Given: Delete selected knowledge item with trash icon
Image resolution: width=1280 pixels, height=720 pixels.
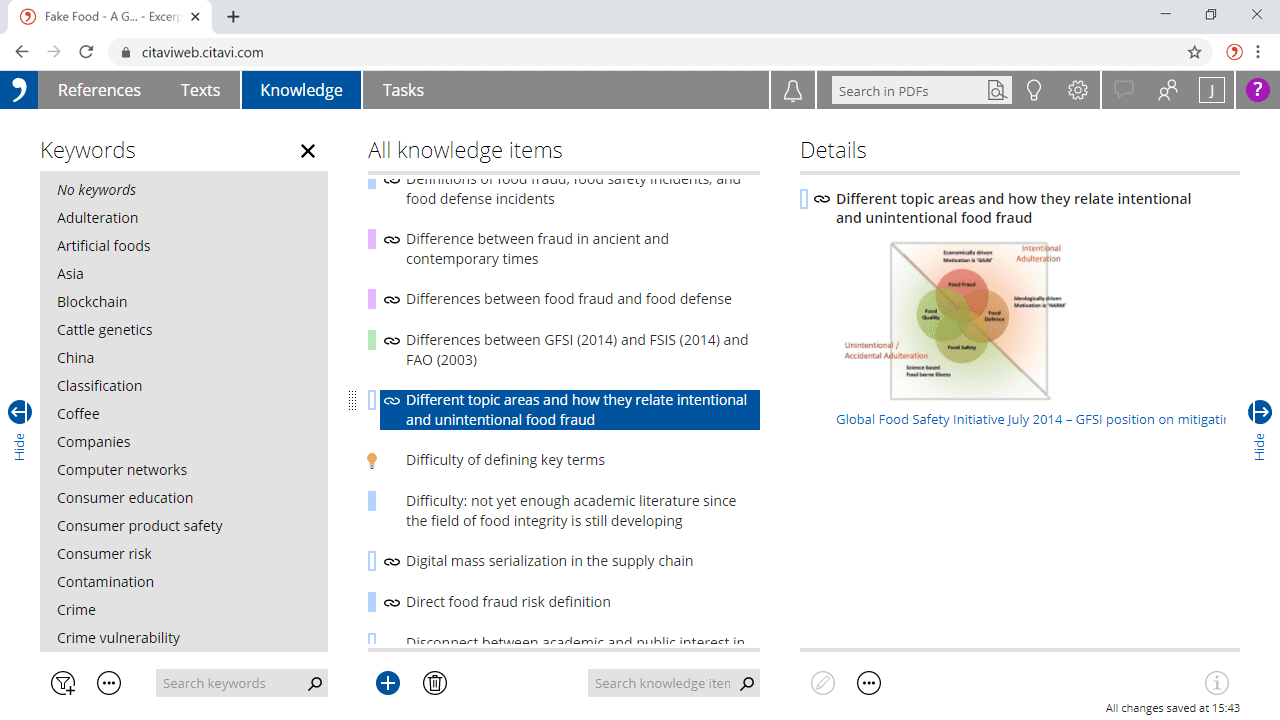Looking at the screenshot, I should pyautogui.click(x=435, y=683).
